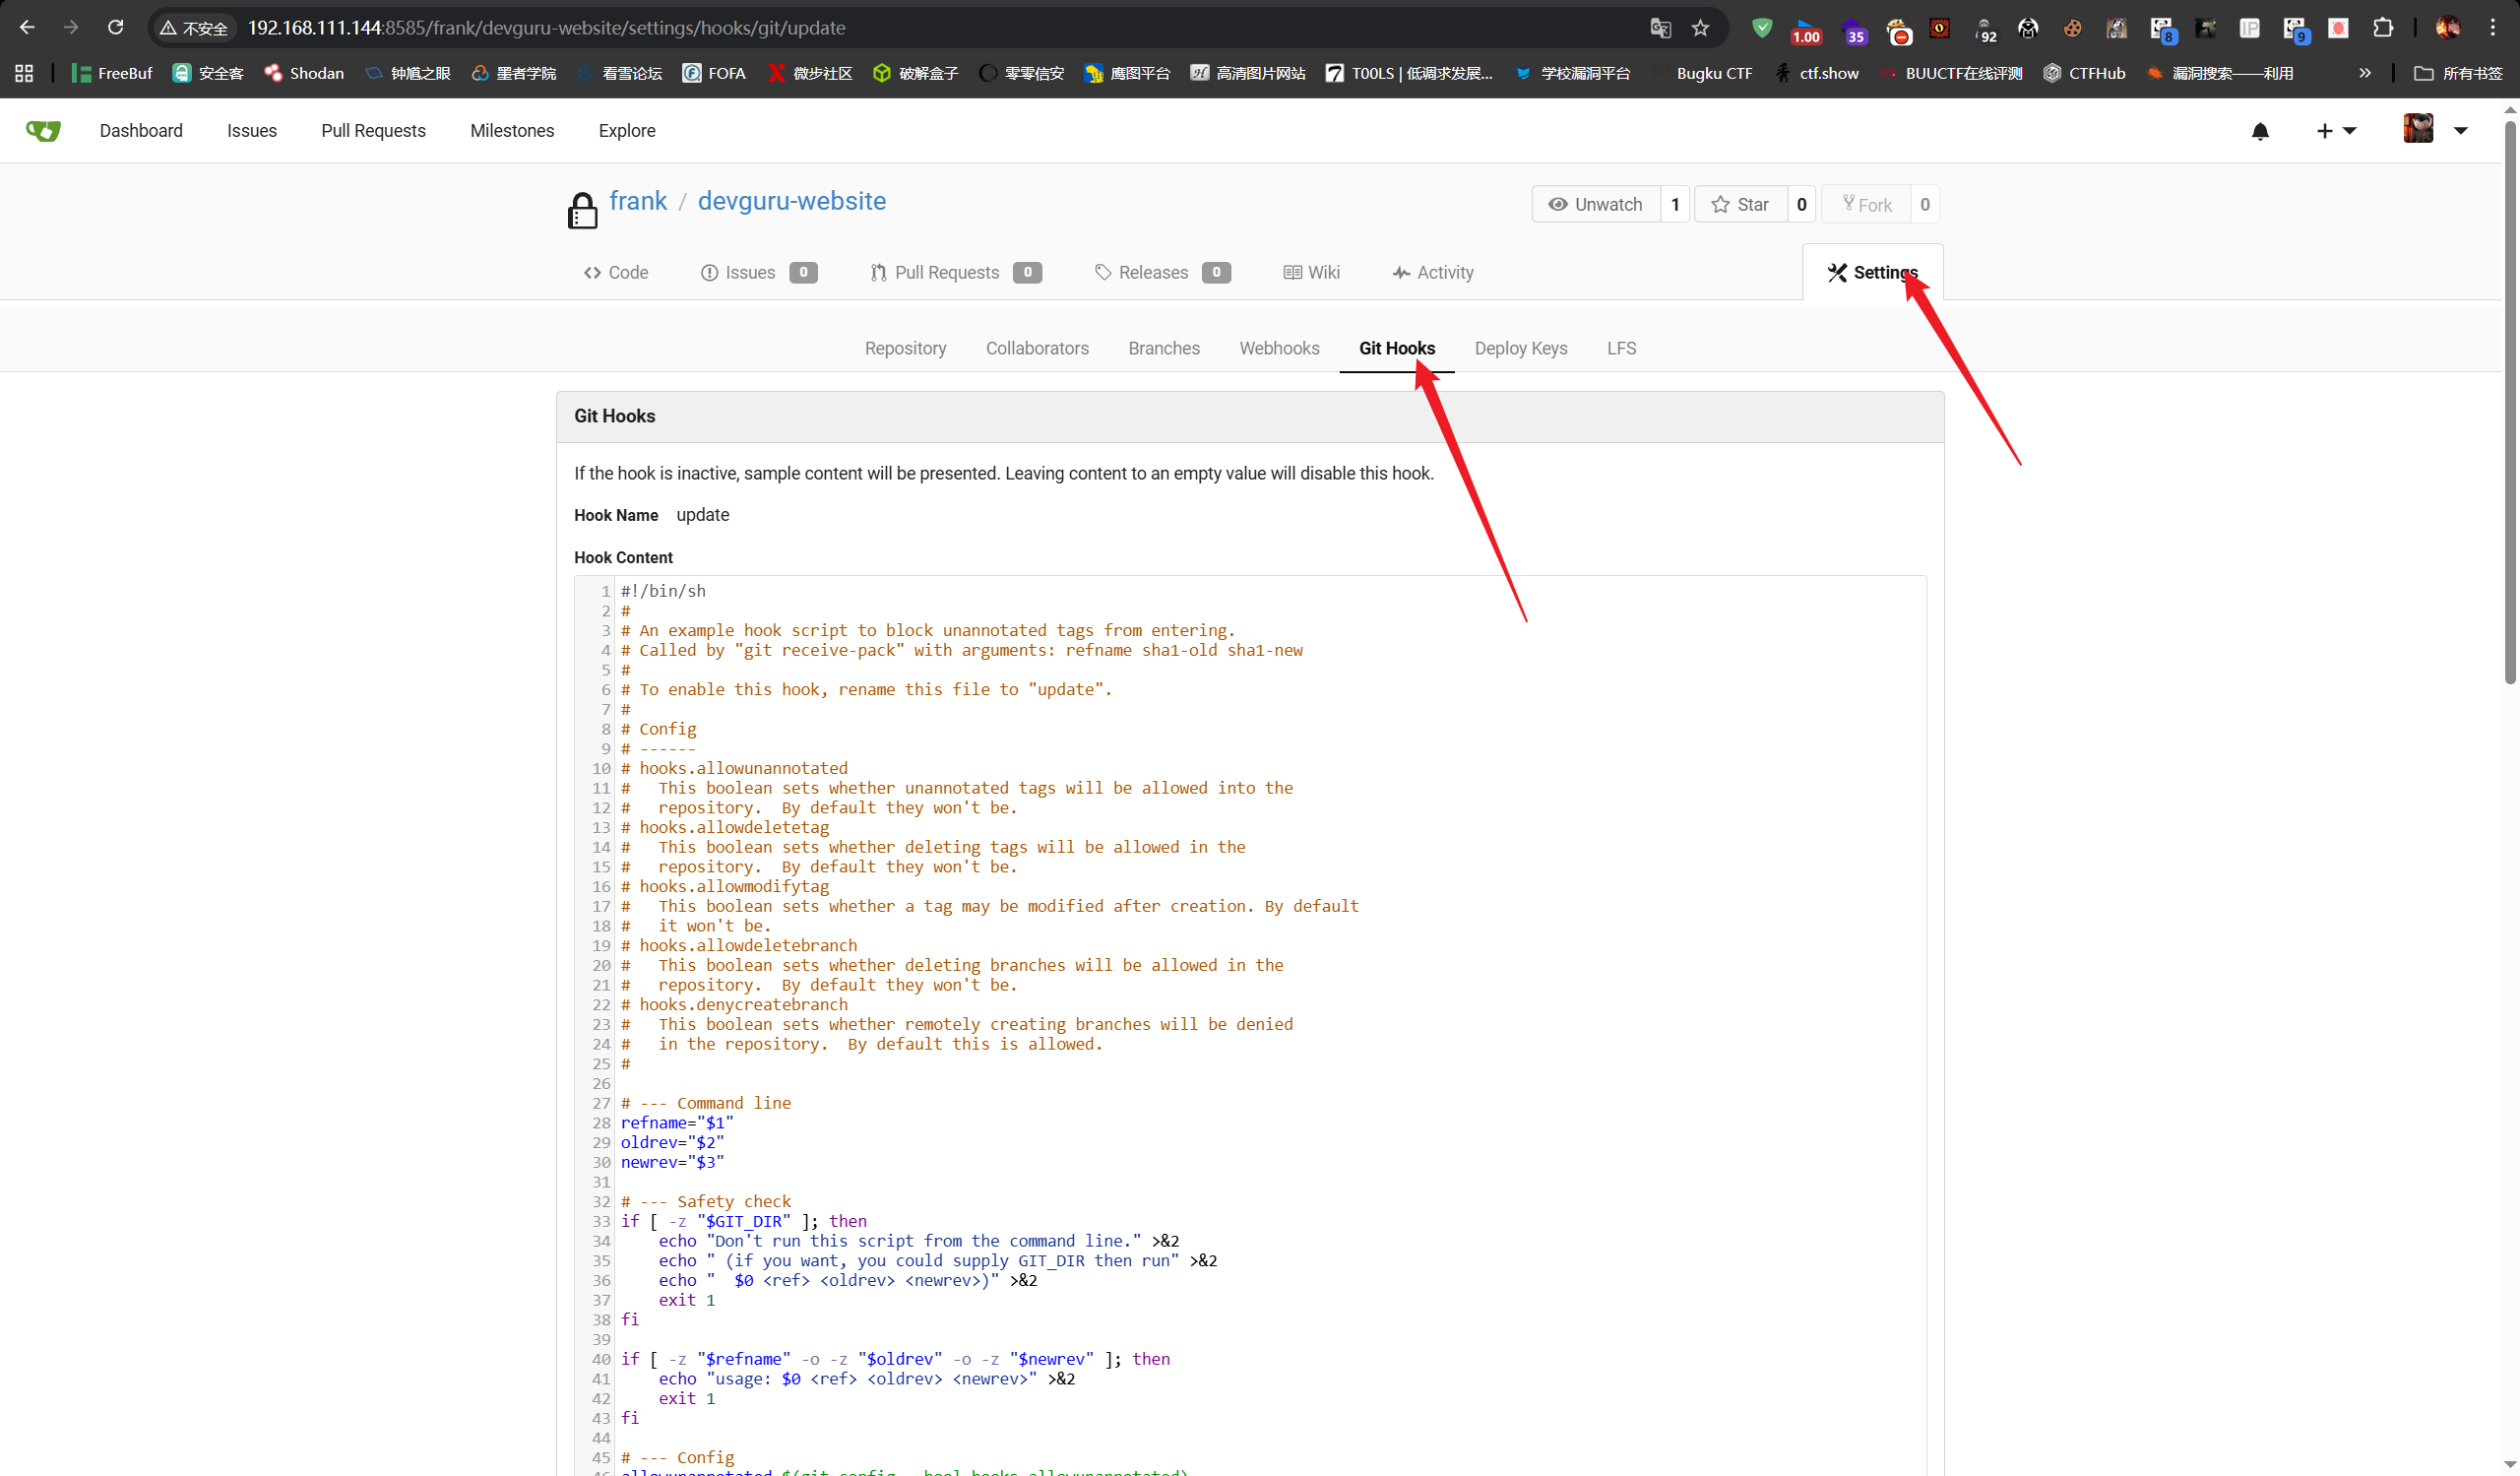Click the Gitea logo home icon
The image size is (2520, 1476).
tap(43, 131)
